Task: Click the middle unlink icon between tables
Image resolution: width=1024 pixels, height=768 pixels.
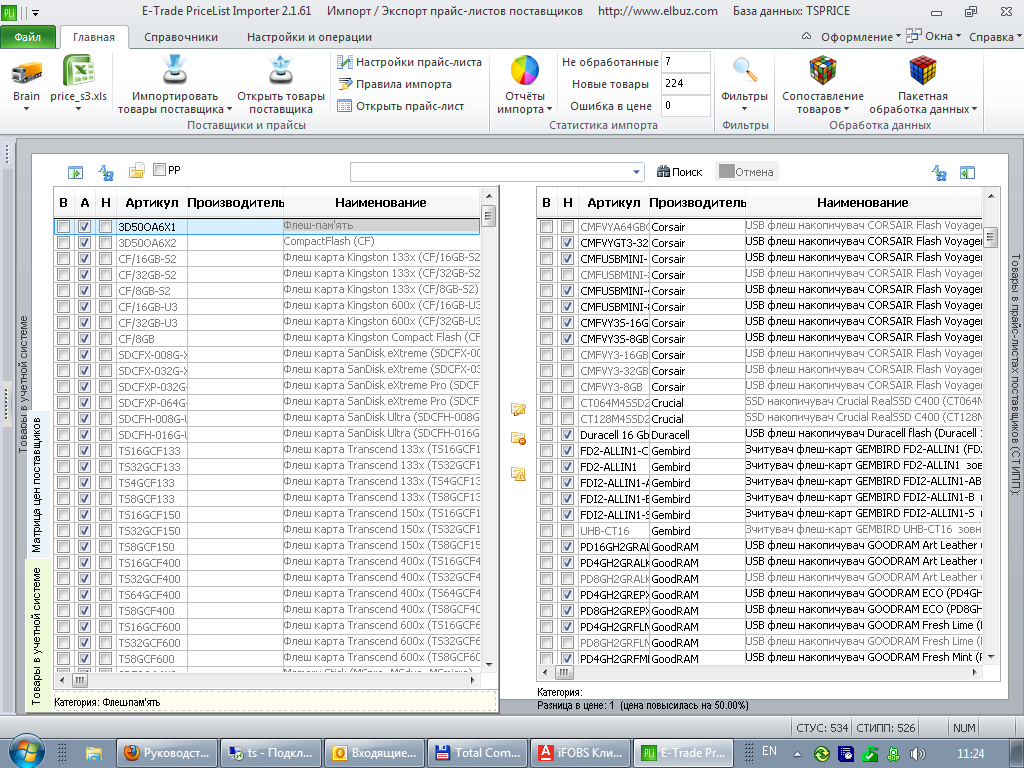Action: pos(519,438)
